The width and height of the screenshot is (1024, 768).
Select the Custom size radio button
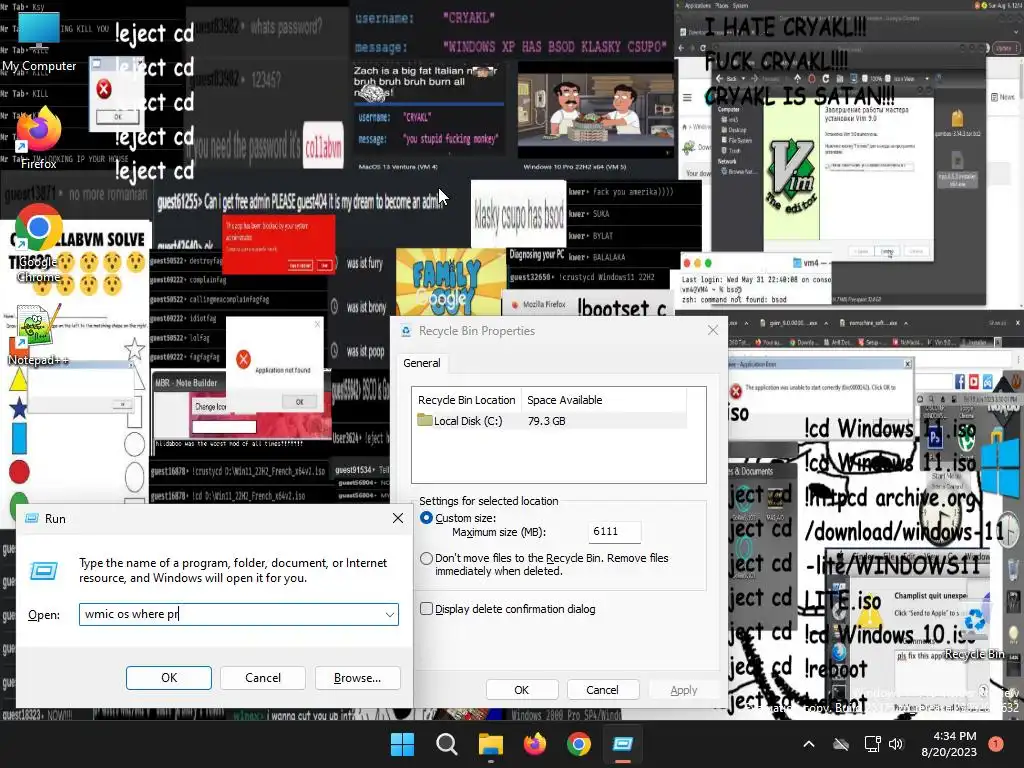click(x=426, y=518)
